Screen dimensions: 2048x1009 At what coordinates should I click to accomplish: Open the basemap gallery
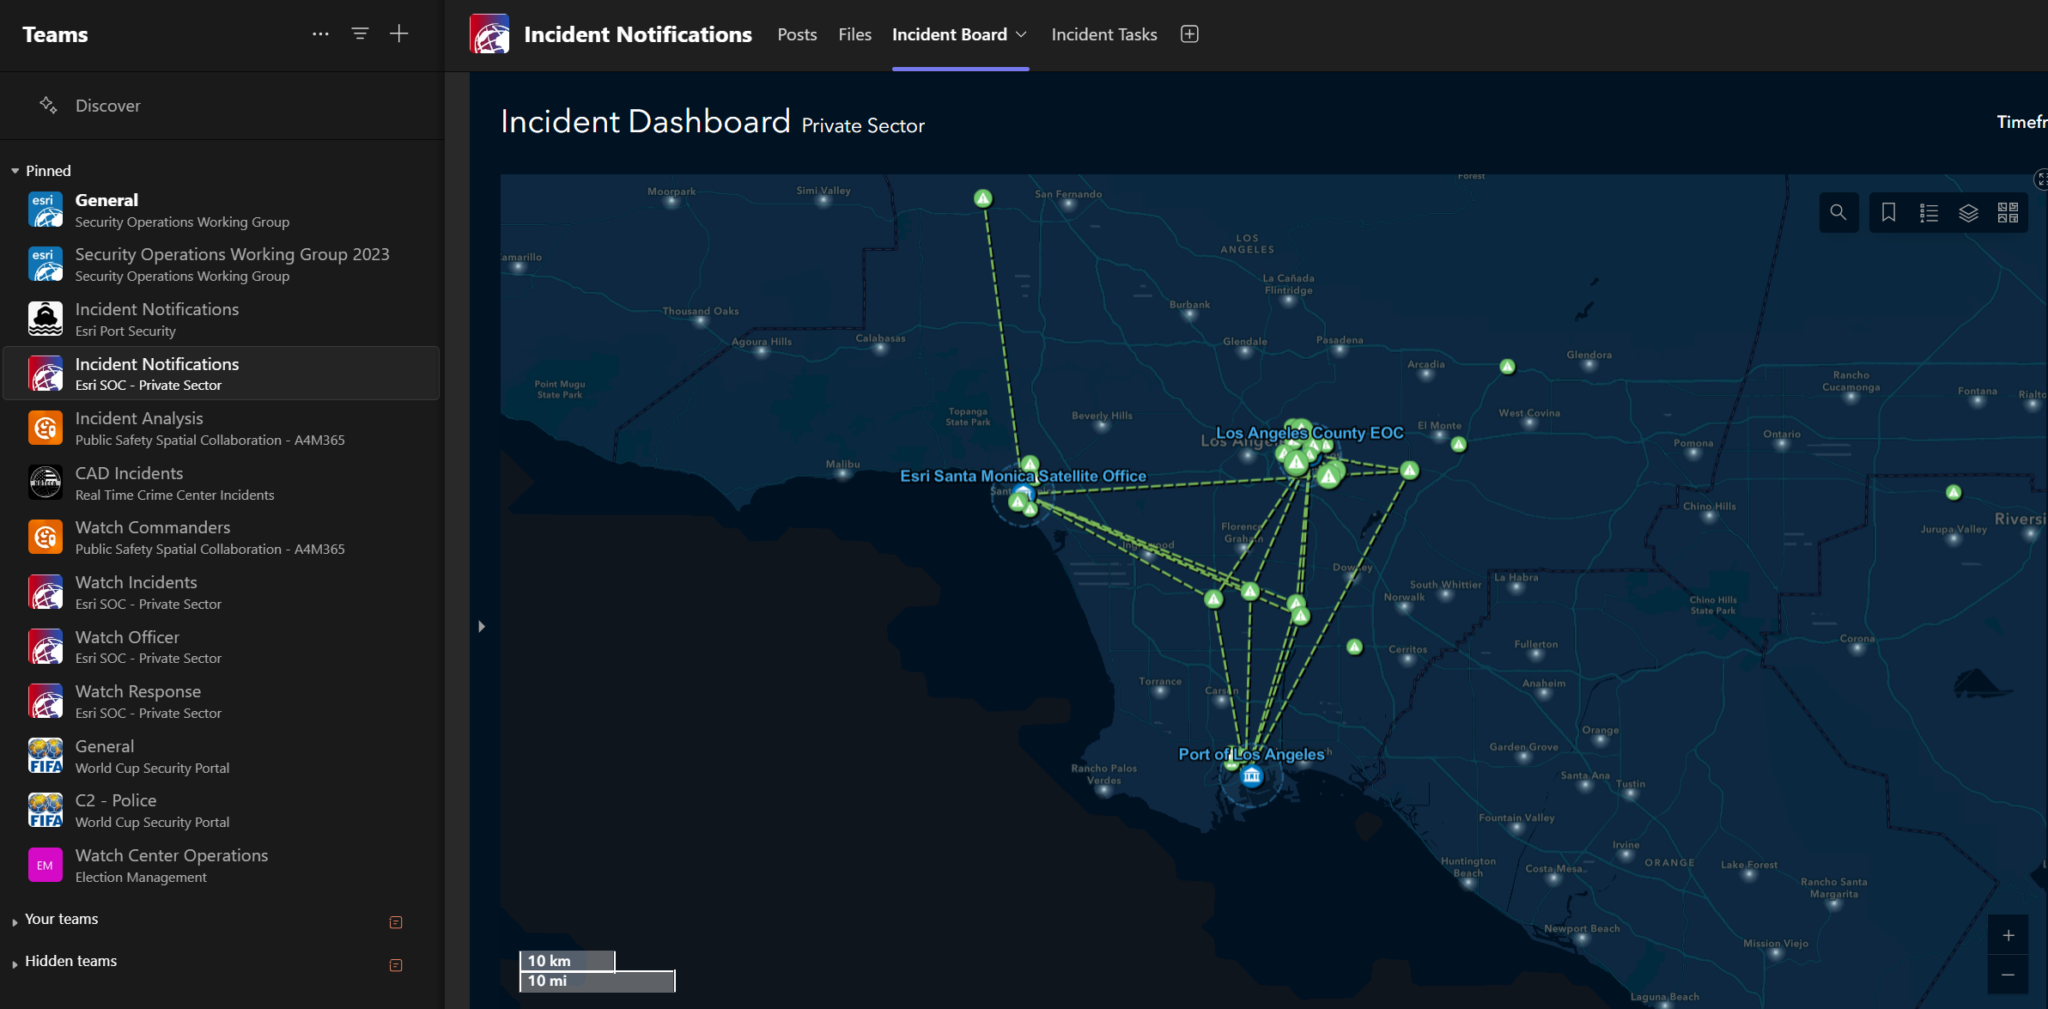tap(2007, 212)
